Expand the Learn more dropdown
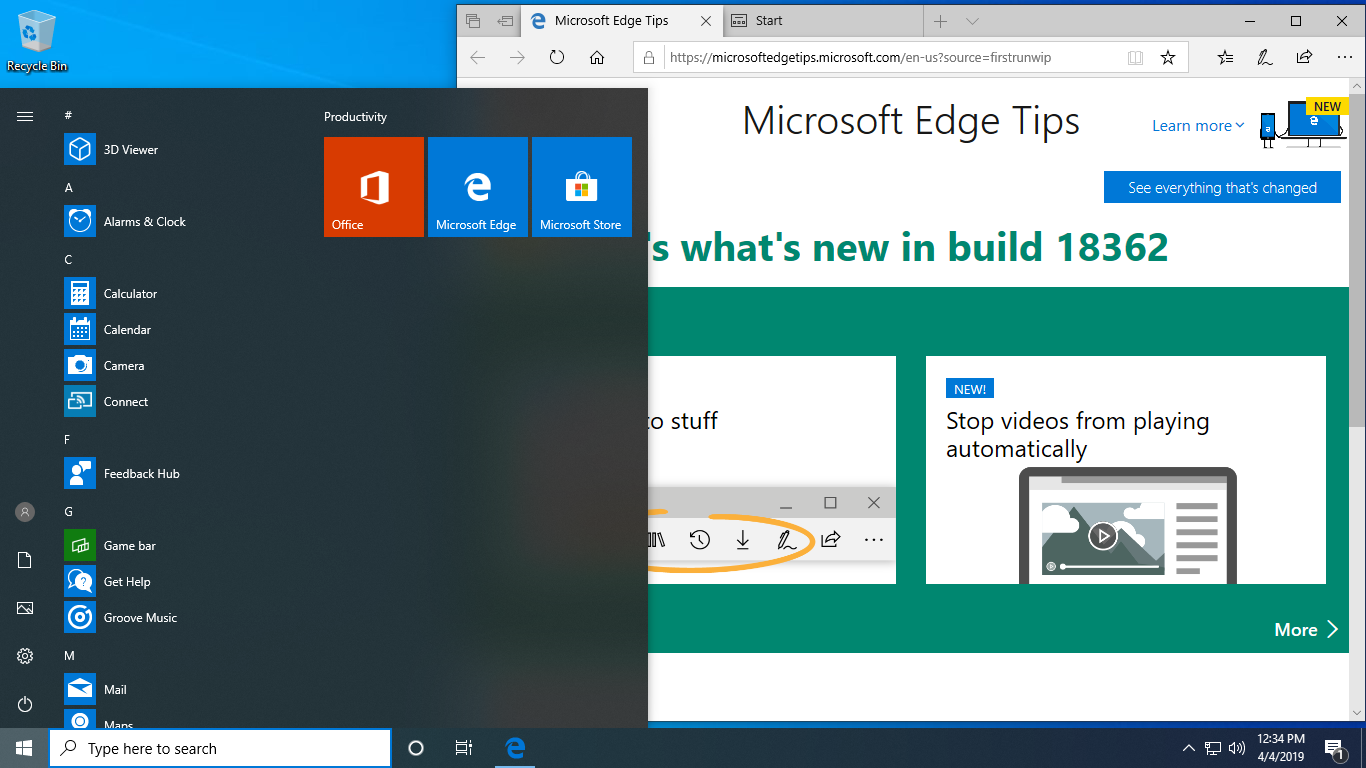The width and height of the screenshot is (1366, 768). tap(1198, 126)
